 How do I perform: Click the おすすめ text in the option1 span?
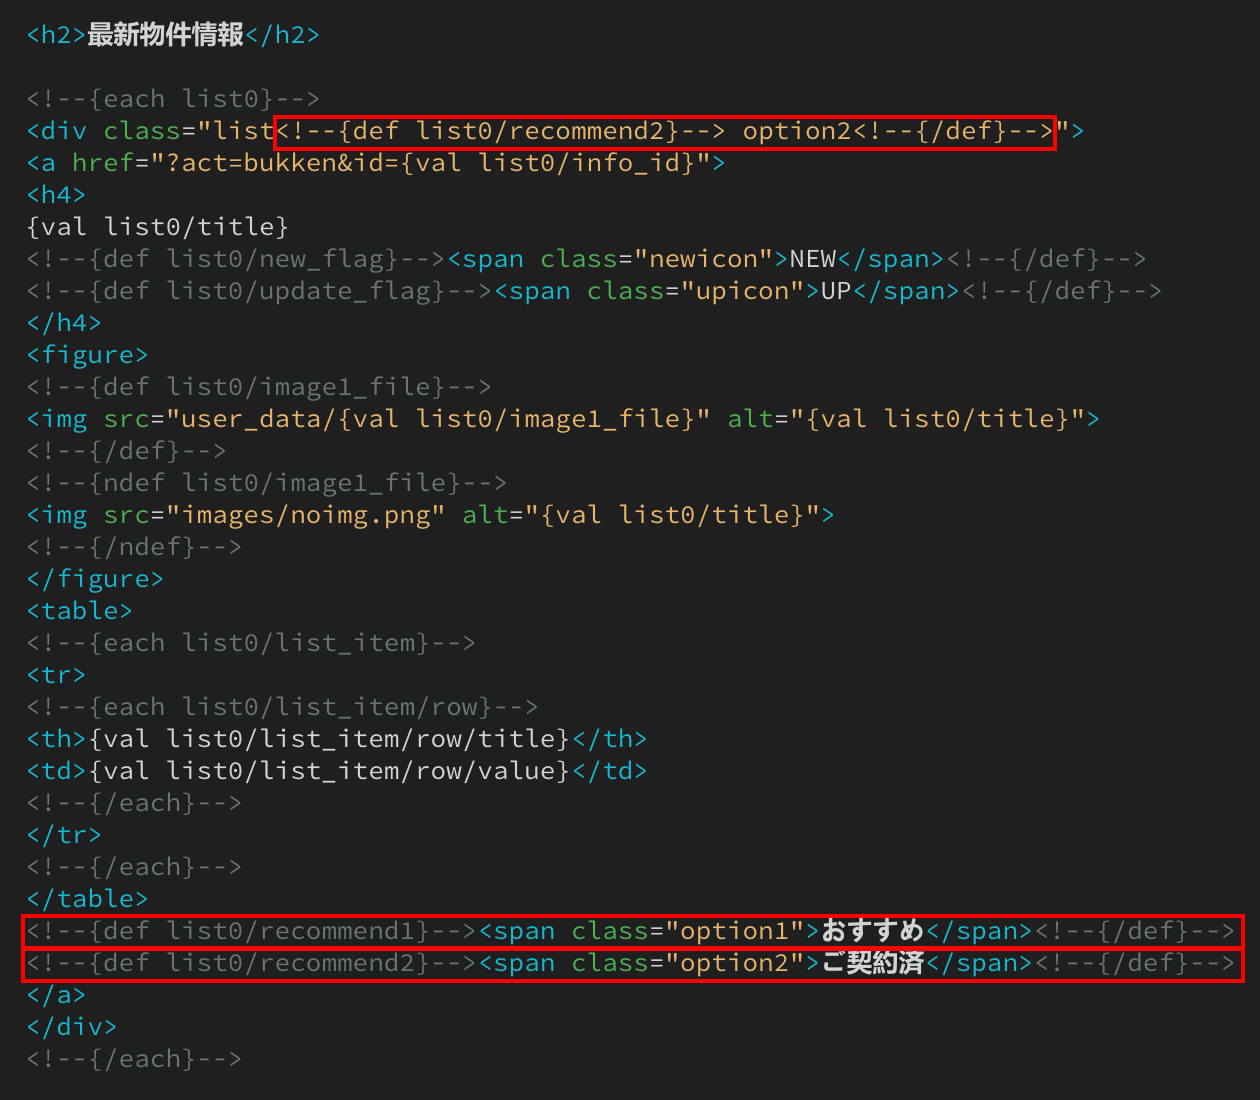point(872,931)
